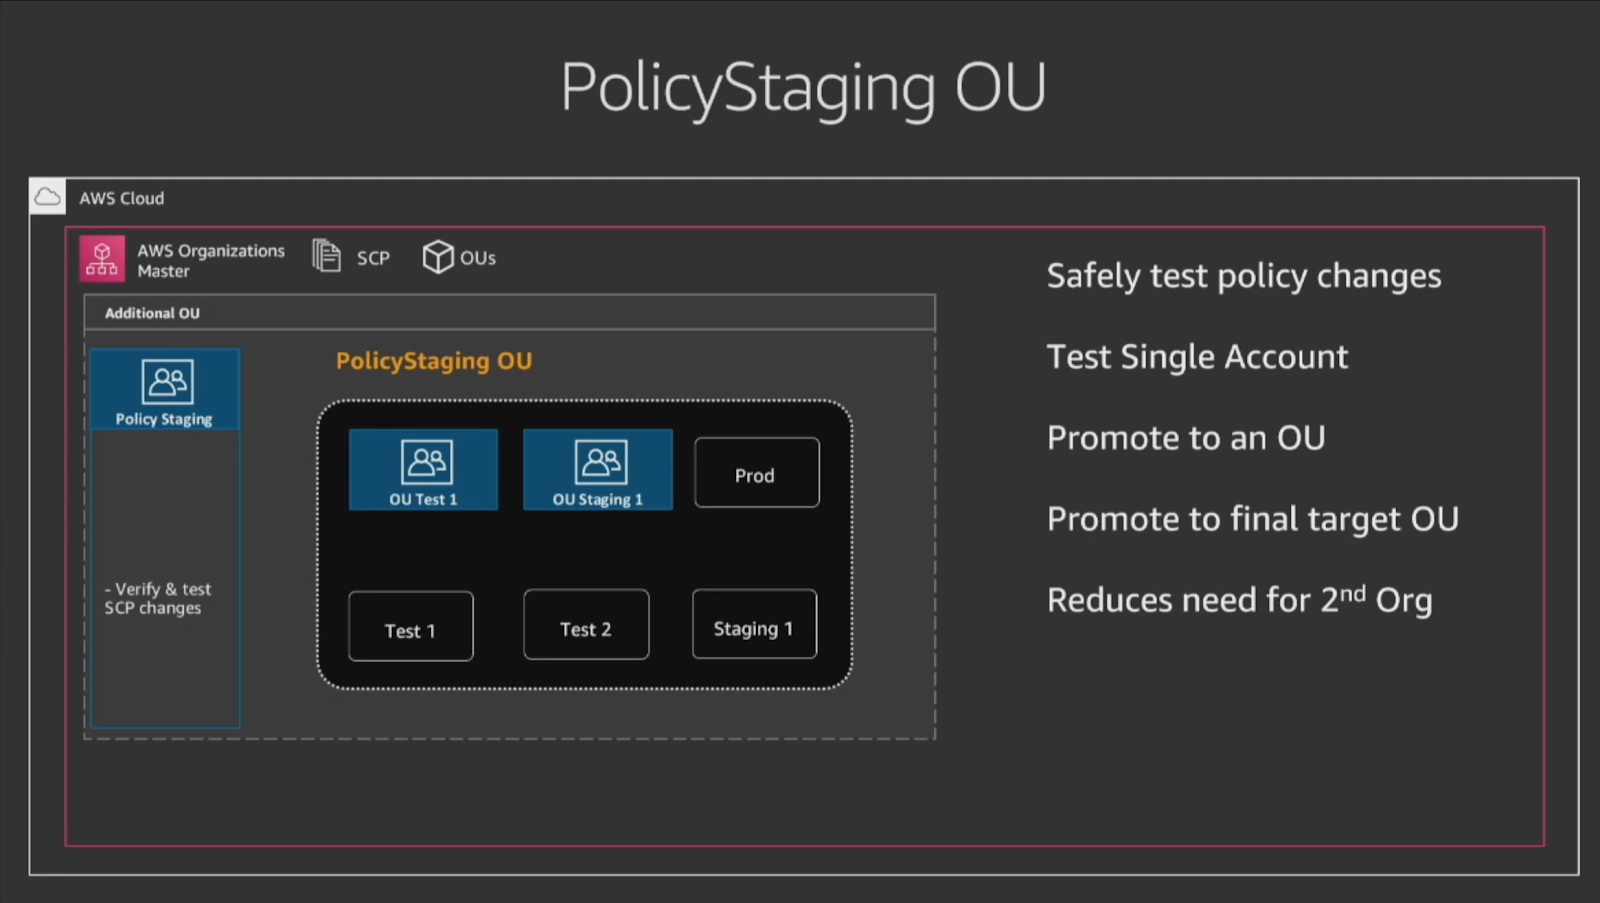Click 'Reduces need for 2nd Org' text

[1240, 600]
